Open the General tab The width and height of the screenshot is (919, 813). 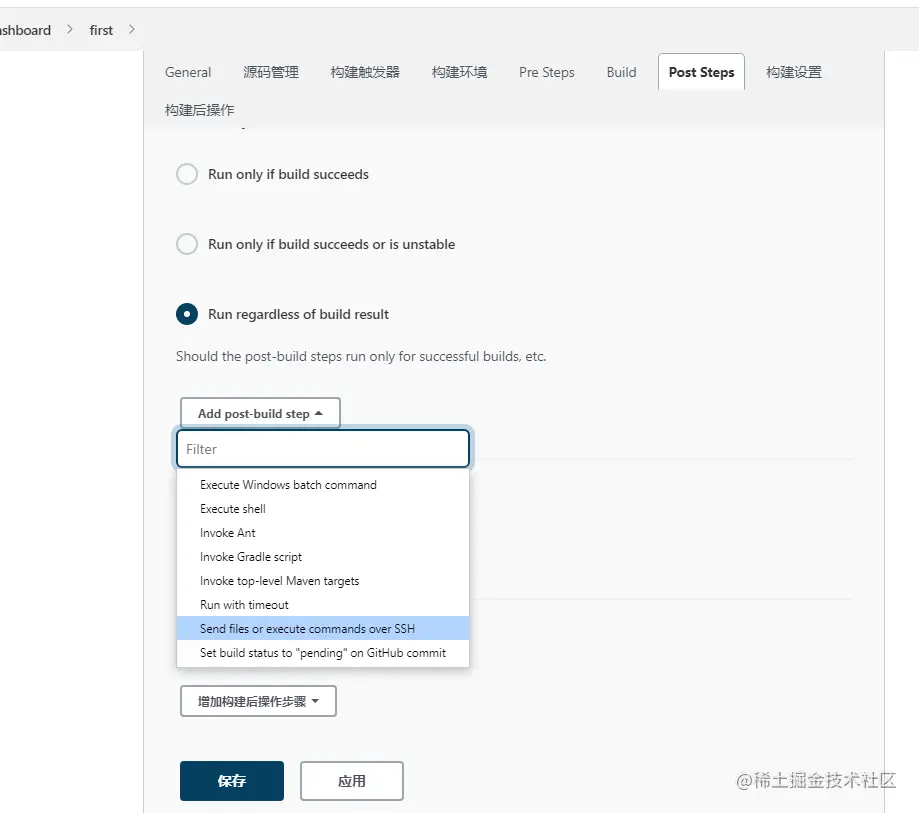click(x=188, y=72)
